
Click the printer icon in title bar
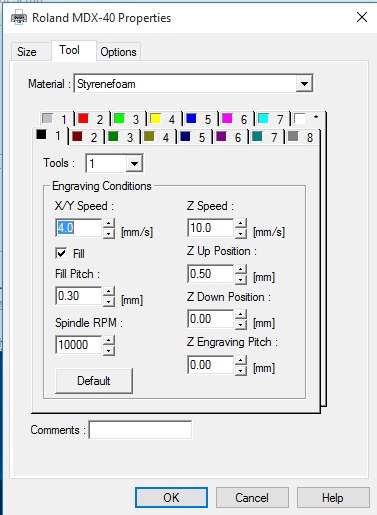[19, 17]
